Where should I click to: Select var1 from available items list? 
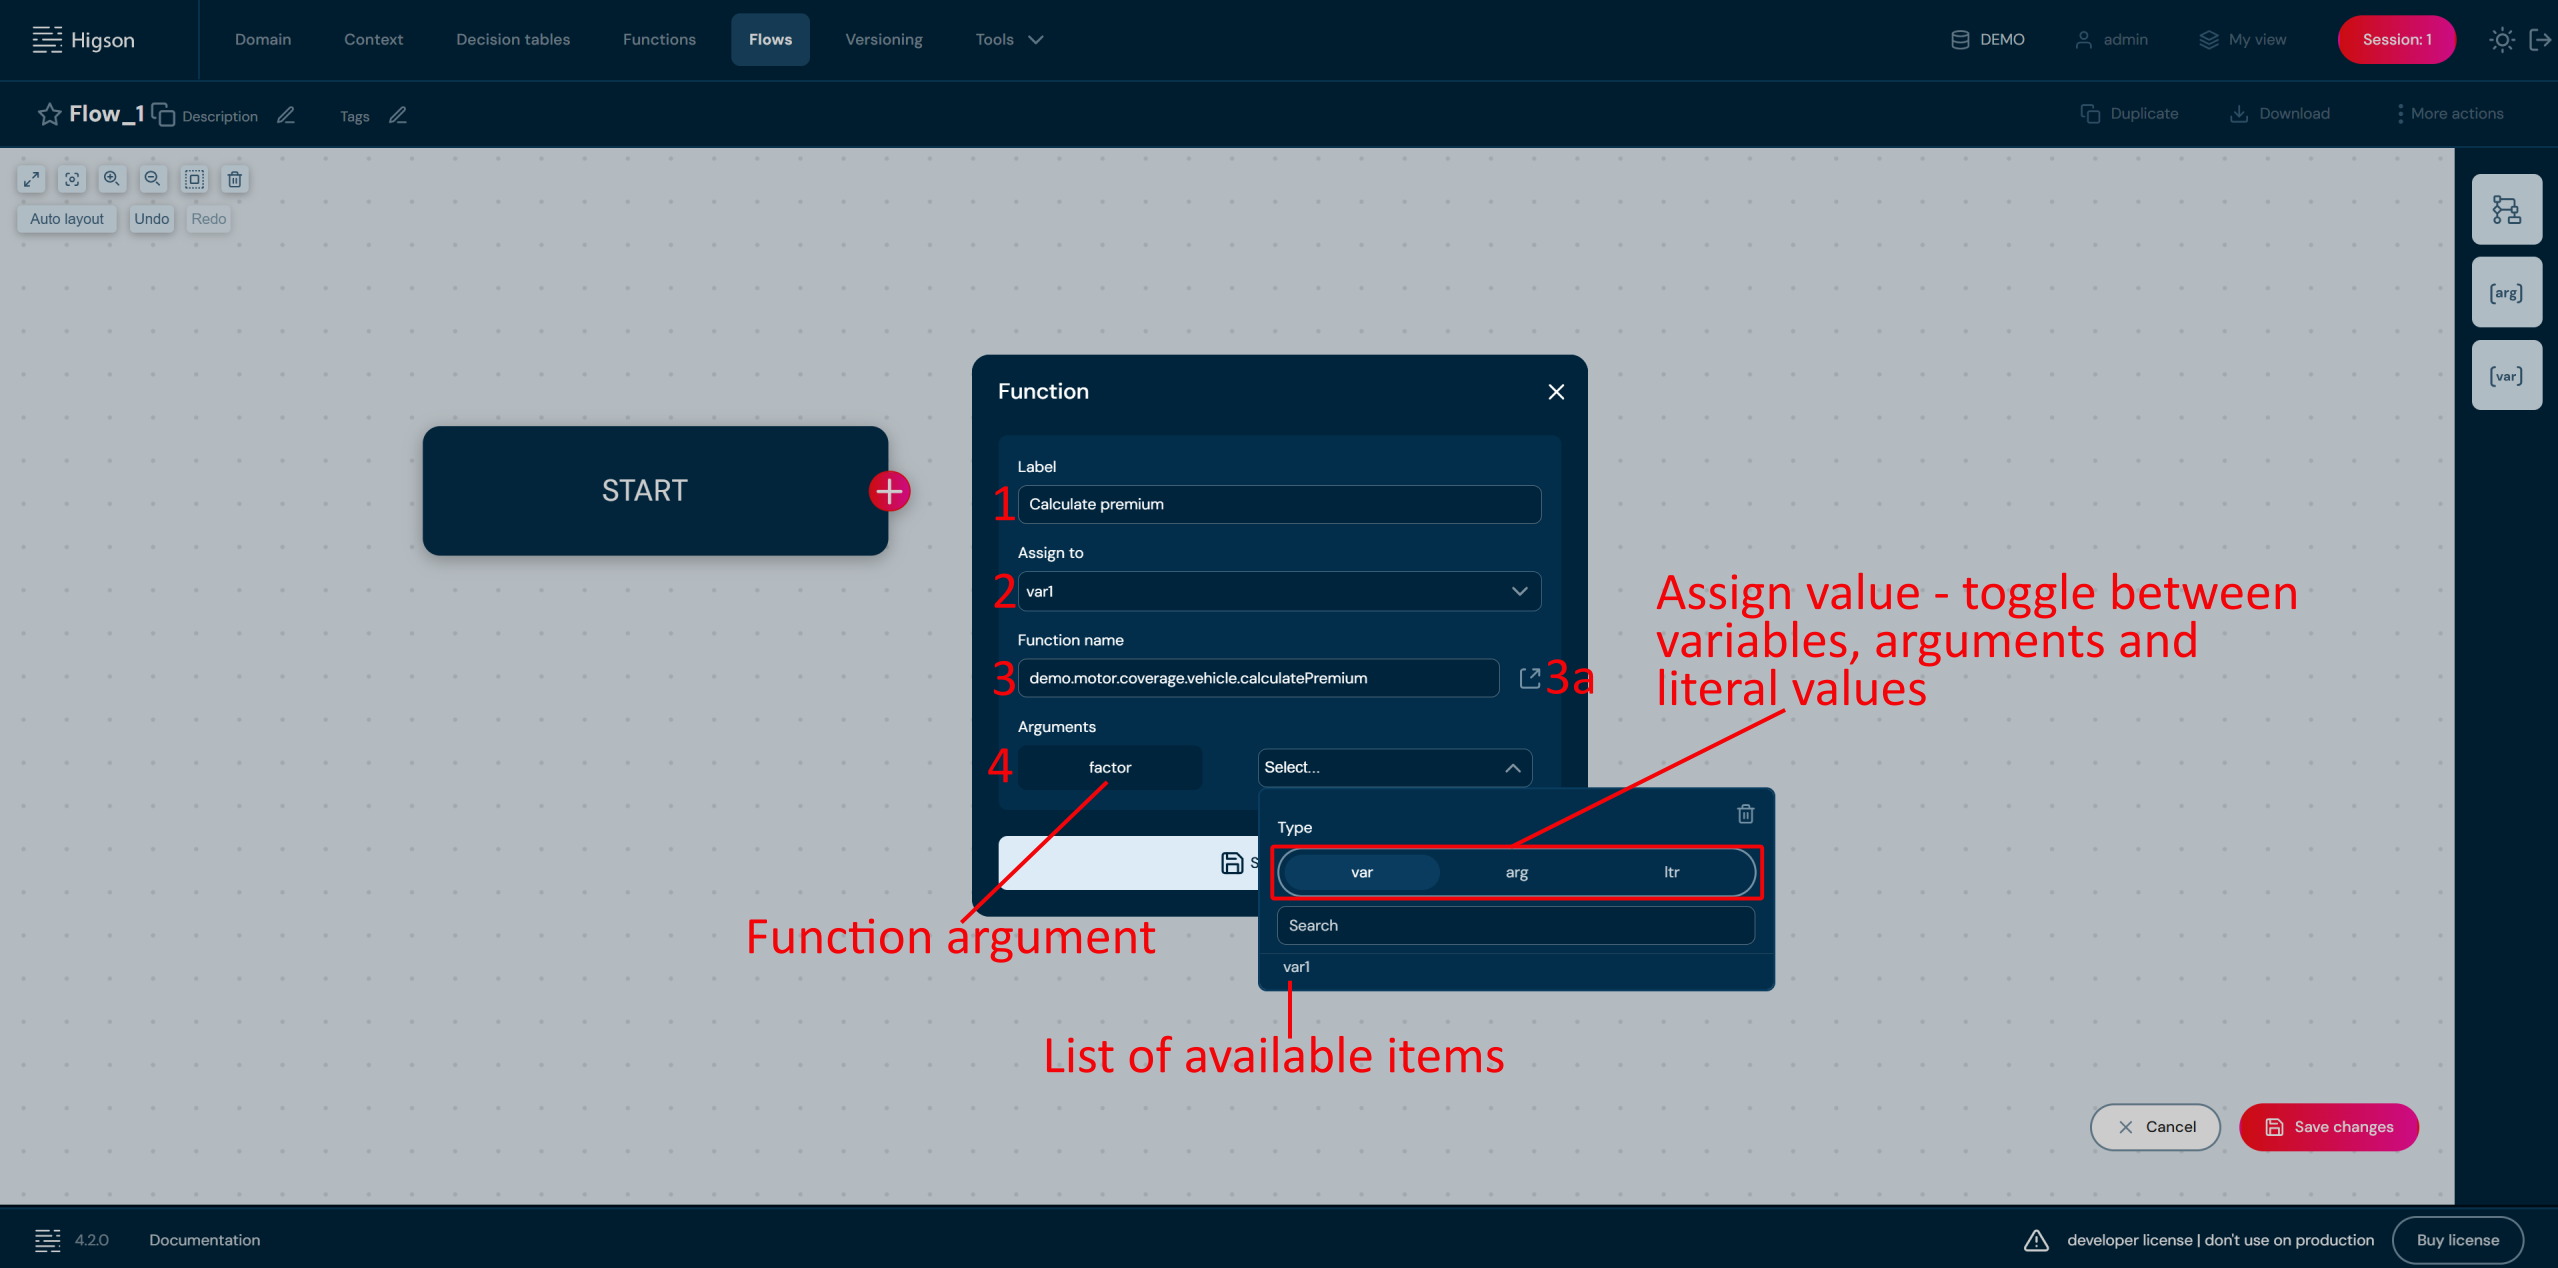(1297, 967)
